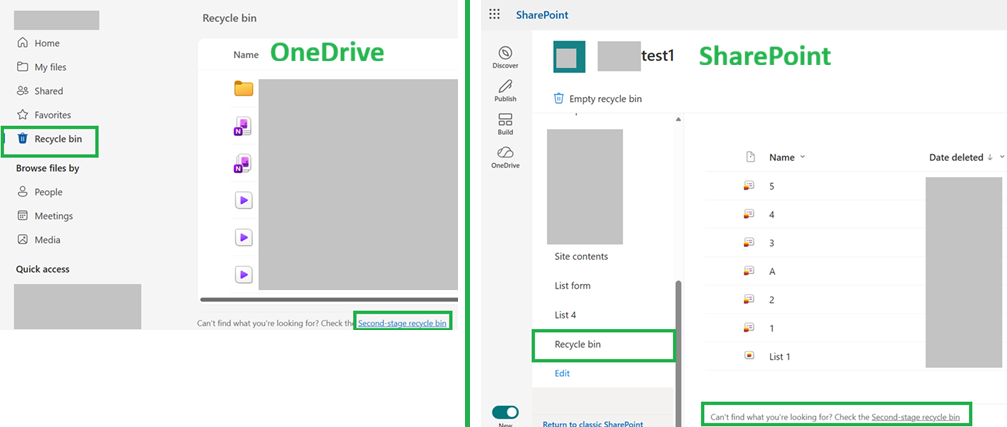
Task: Click the list item icon for row 2
Action: tap(748, 299)
